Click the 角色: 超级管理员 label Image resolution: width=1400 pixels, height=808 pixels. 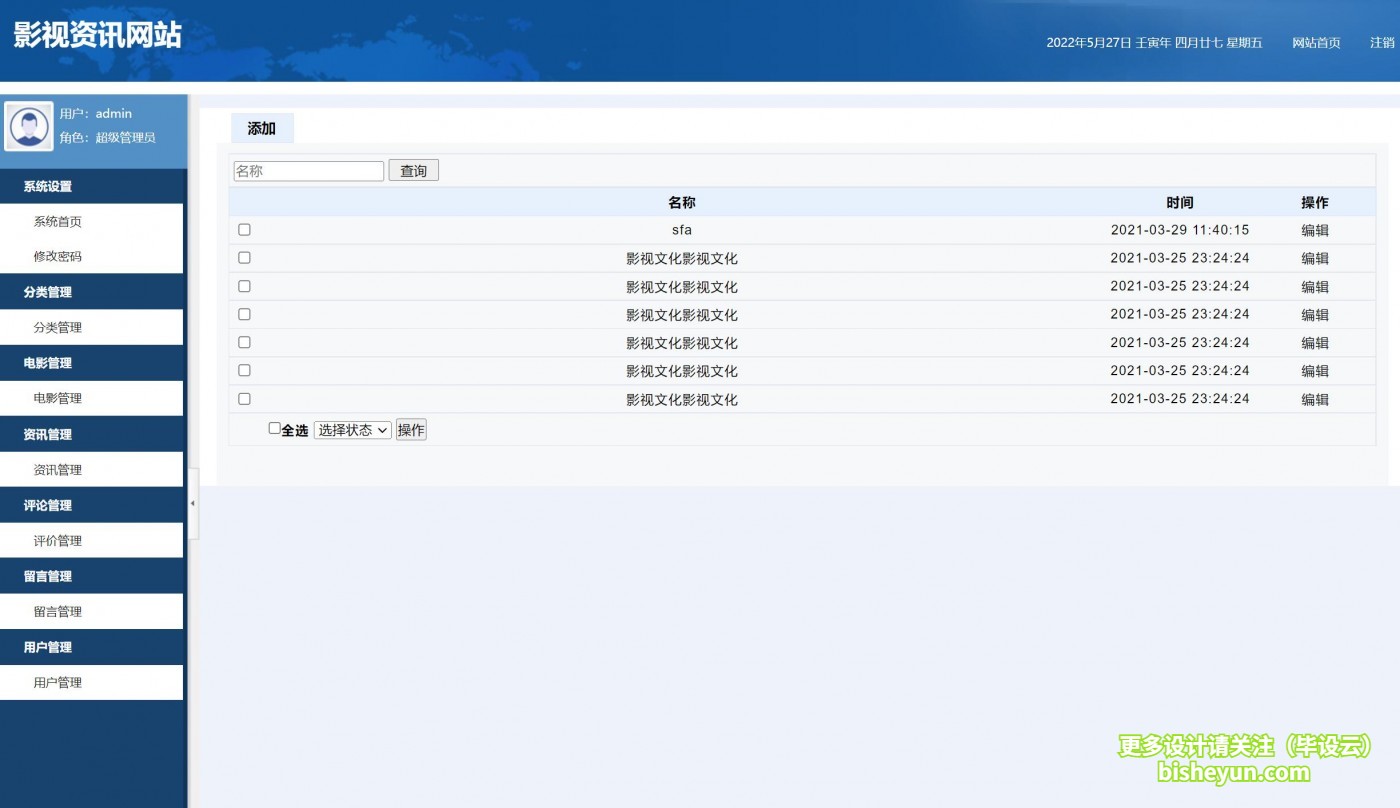[108, 138]
